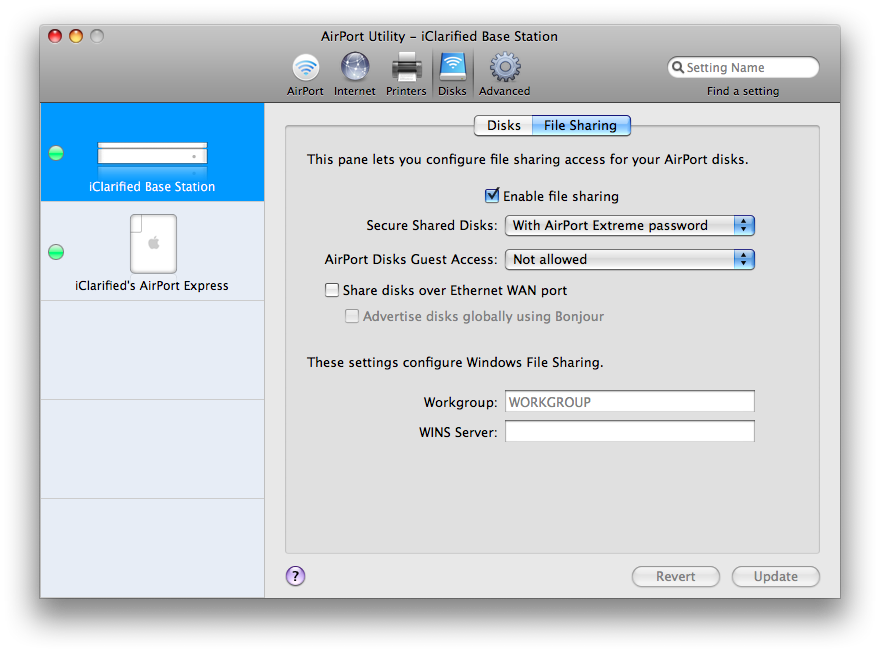Click the purple help question mark
Image resolution: width=880 pixels, height=653 pixels.
coord(295,576)
